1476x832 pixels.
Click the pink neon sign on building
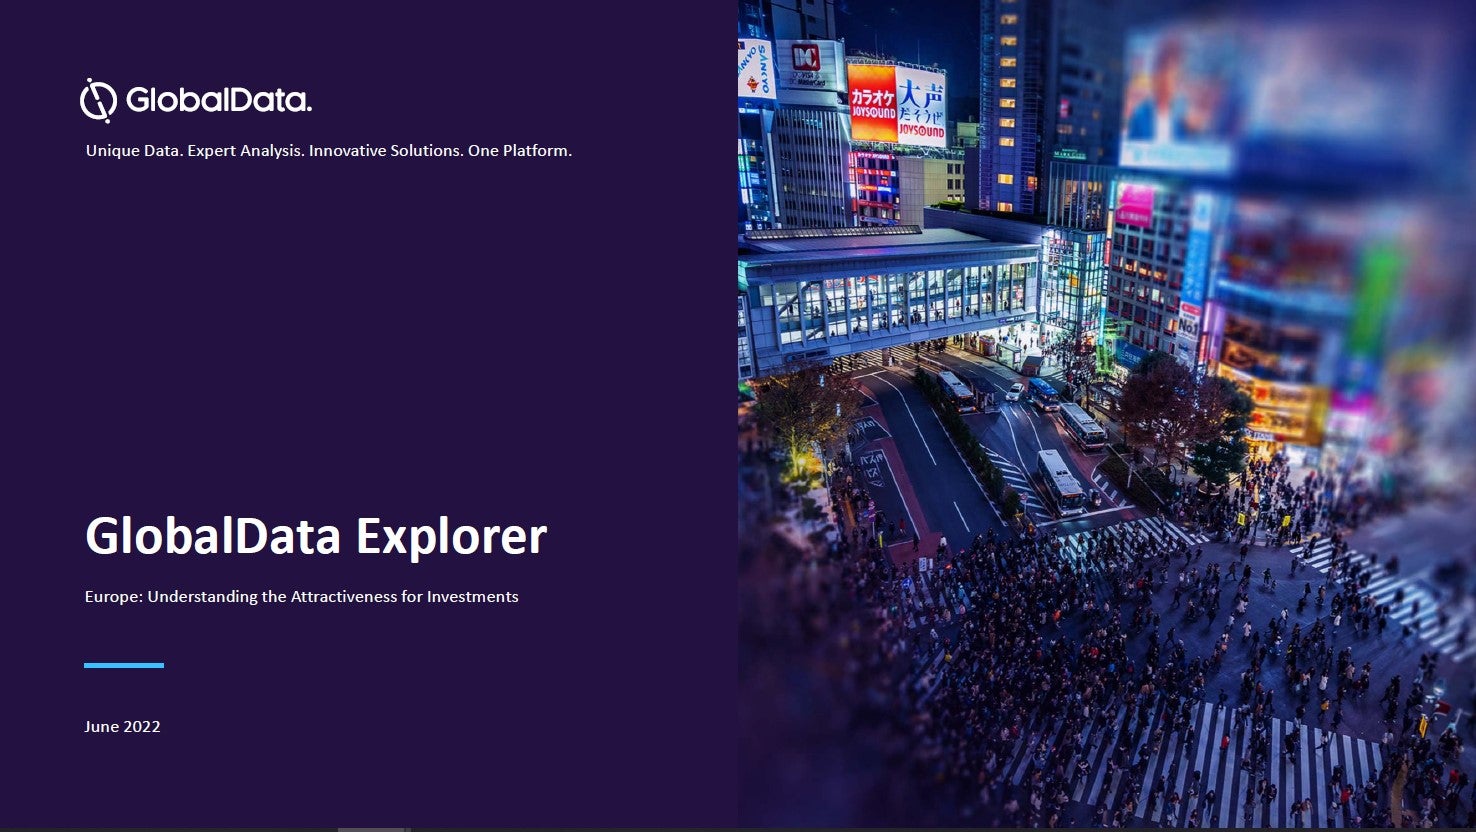tap(1135, 206)
